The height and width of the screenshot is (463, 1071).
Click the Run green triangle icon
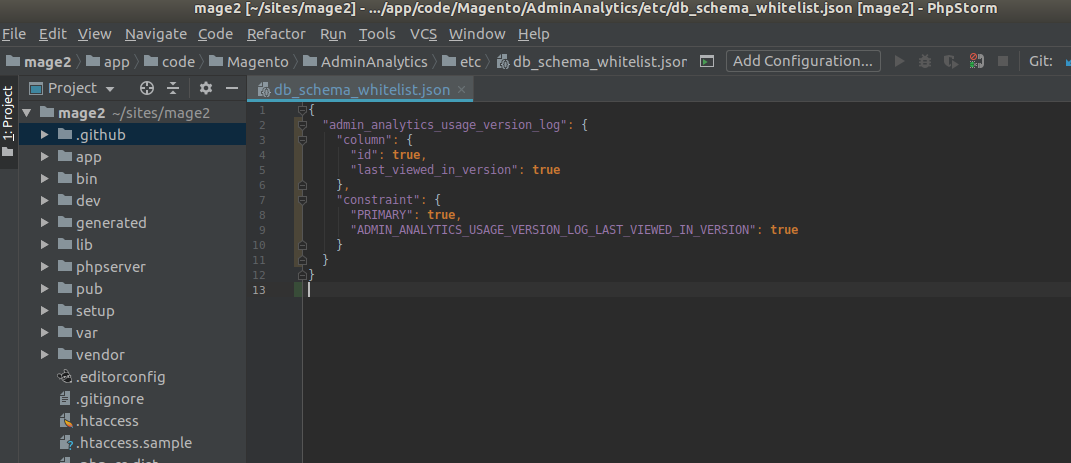pos(900,61)
